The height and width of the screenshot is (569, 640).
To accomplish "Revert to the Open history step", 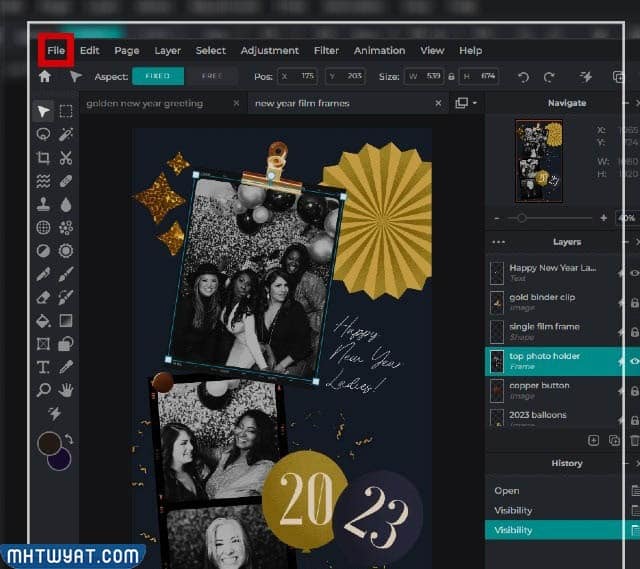I will click(507, 491).
